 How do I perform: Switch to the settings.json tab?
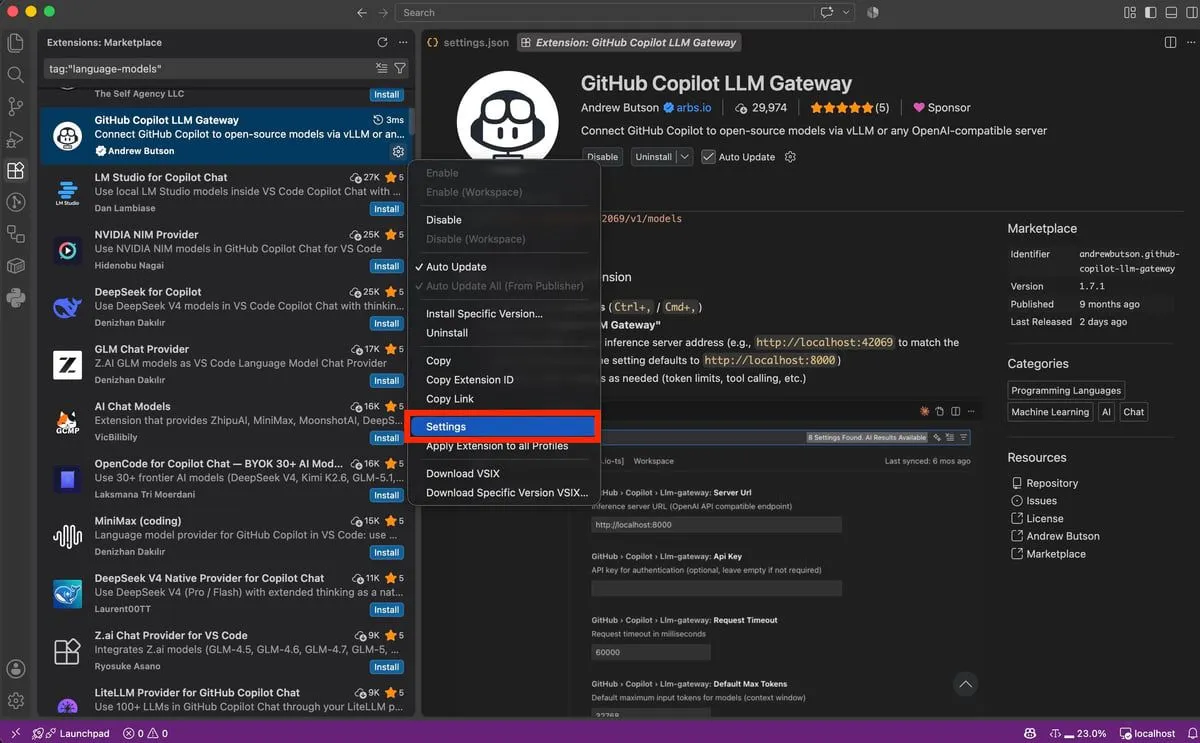coord(469,43)
